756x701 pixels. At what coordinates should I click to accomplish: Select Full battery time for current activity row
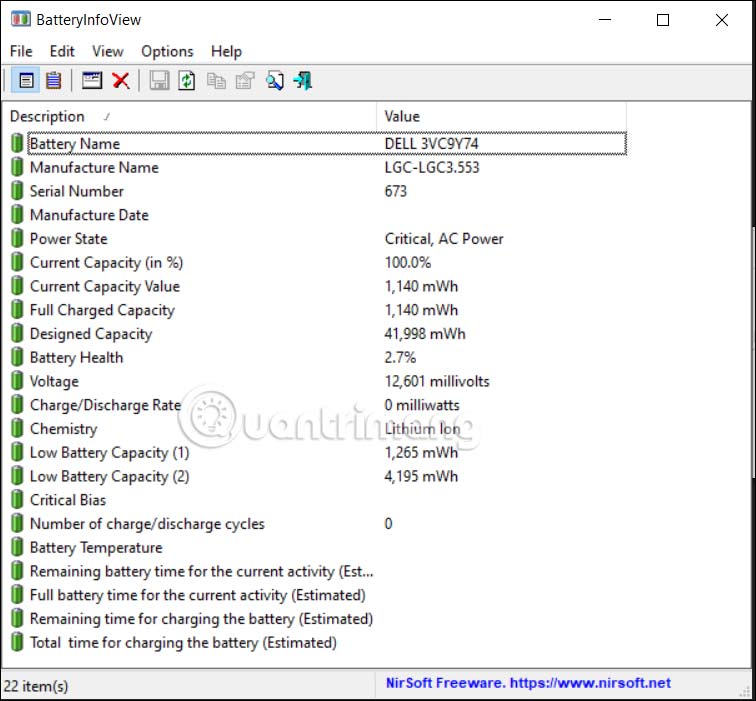(318, 595)
